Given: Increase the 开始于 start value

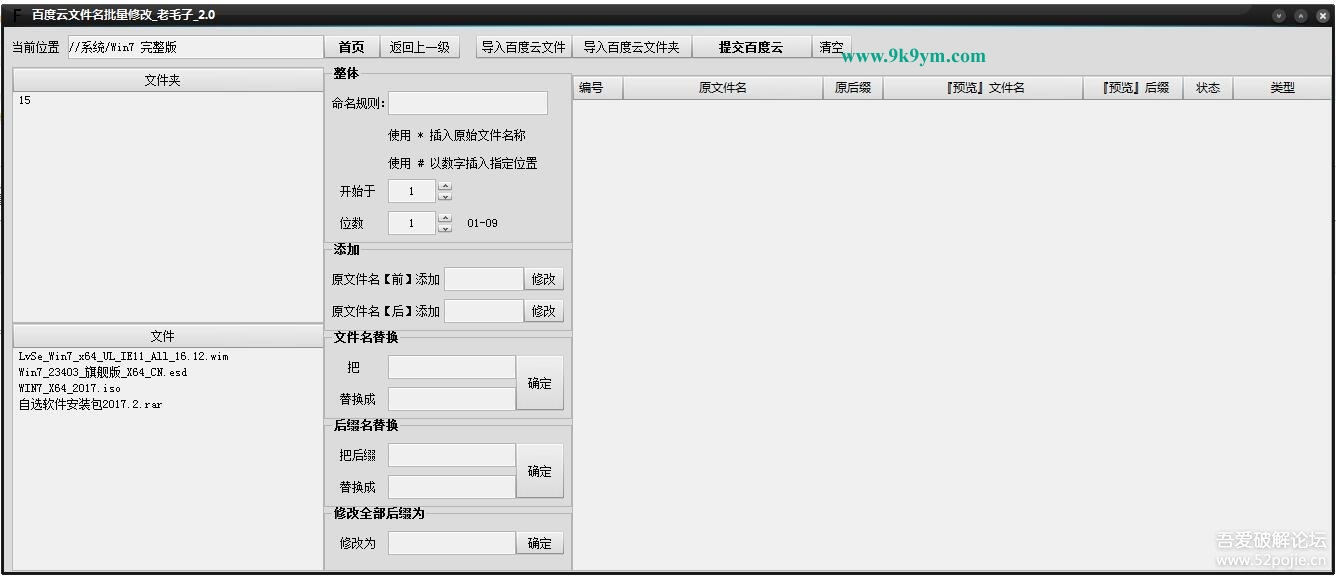Looking at the screenshot, I should coord(445,186).
